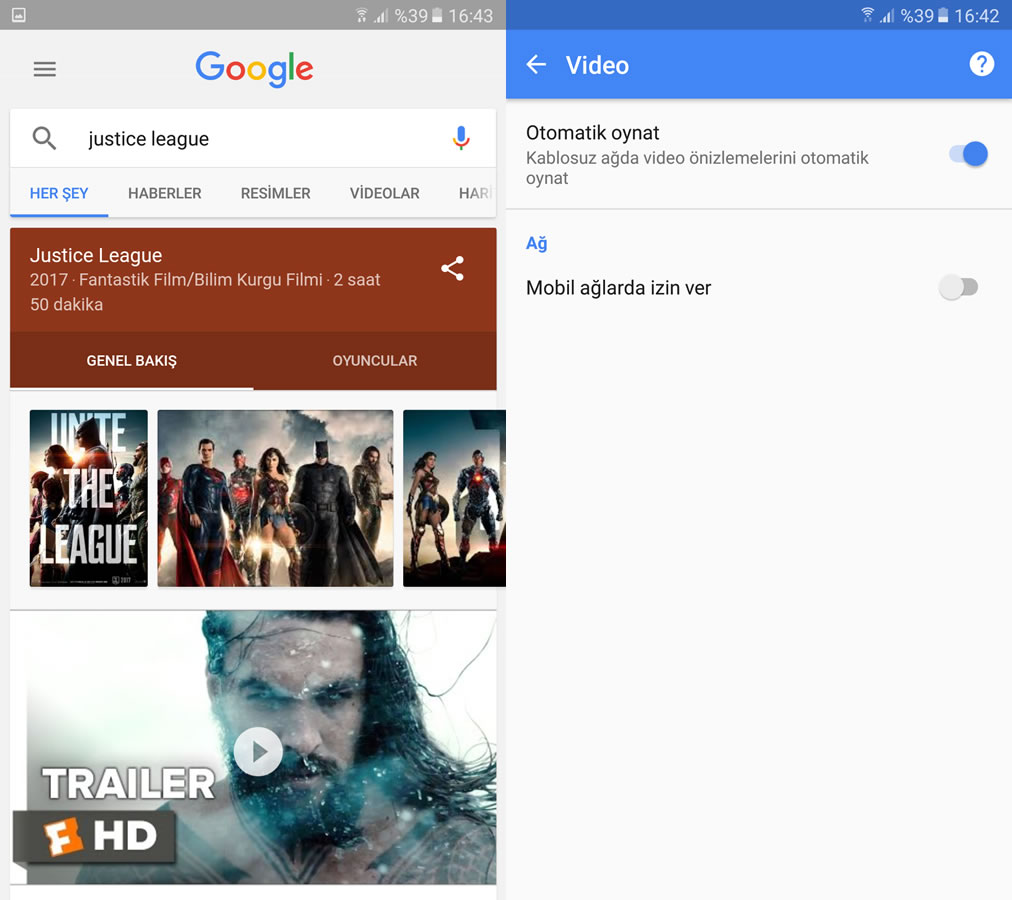Select the HER ŞEY tab
Screen dimensions: 1012x900
coord(59,193)
